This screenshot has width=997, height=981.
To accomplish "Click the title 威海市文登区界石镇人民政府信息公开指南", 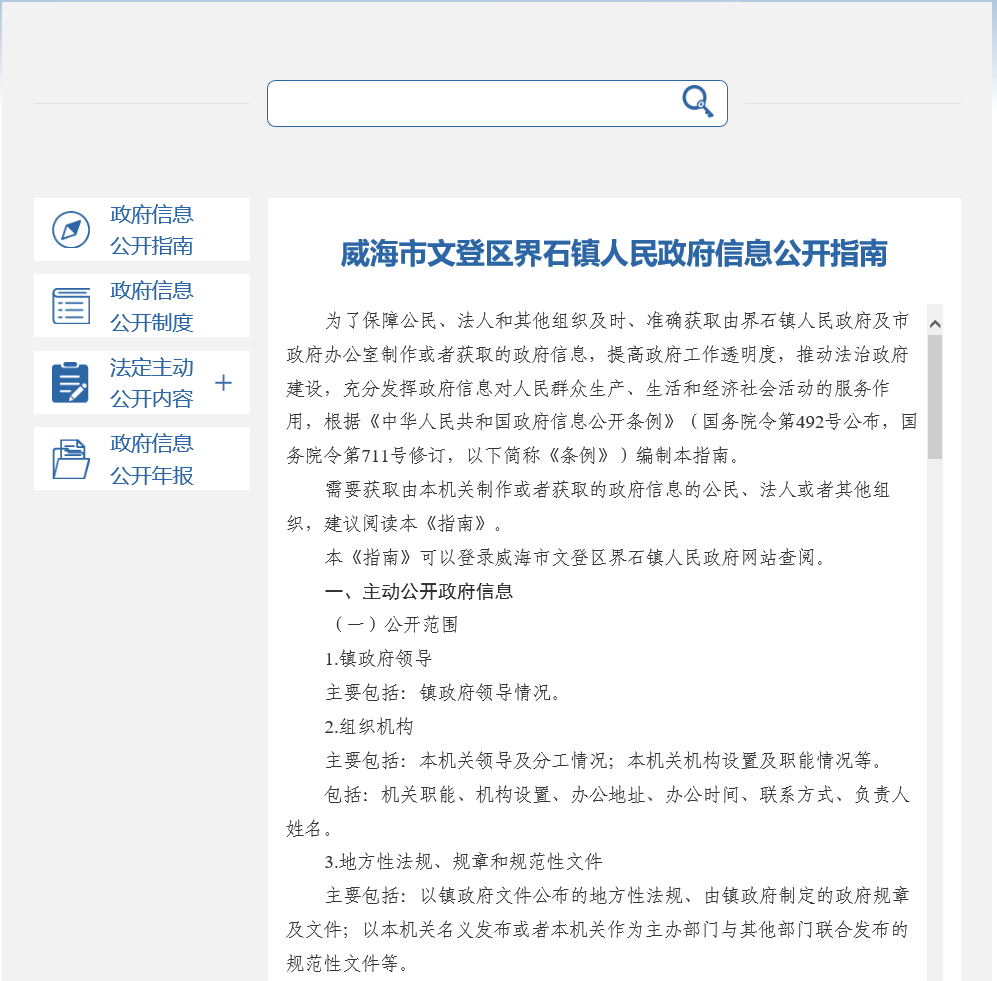I will tap(614, 254).
